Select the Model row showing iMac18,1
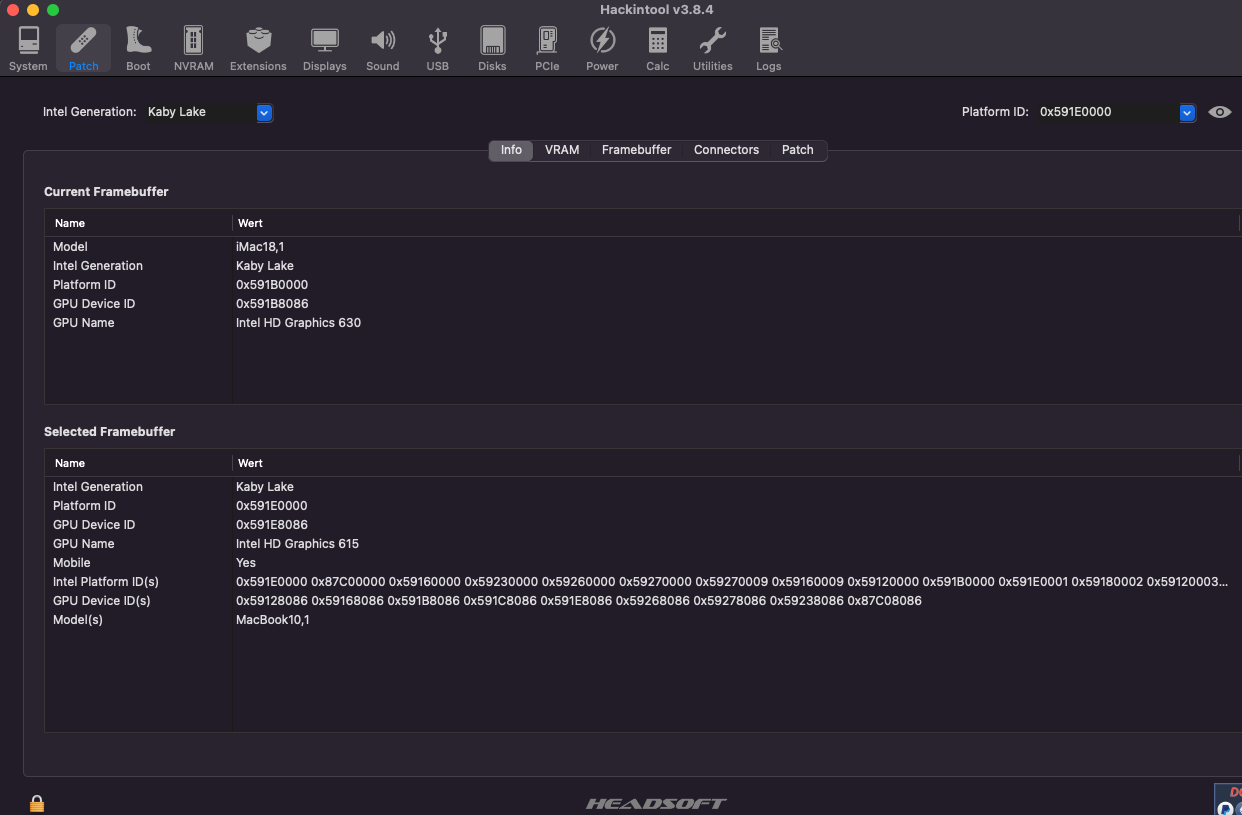The height and width of the screenshot is (815, 1242). coord(643,247)
